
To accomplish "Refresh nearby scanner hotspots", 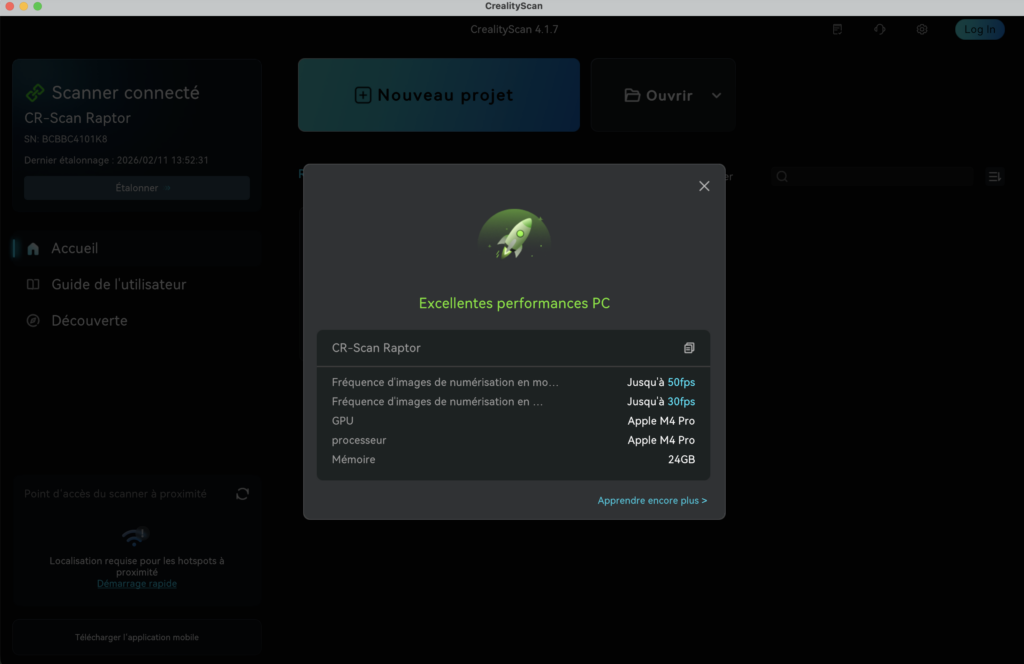I will 242,494.
